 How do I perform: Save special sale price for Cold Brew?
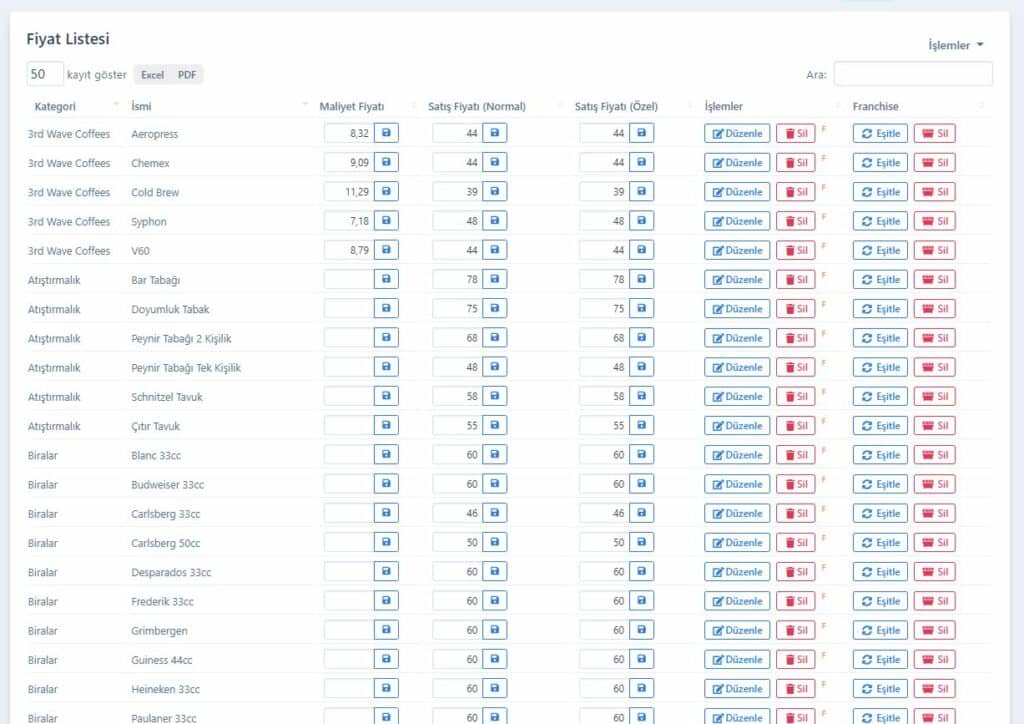pos(641,192)
